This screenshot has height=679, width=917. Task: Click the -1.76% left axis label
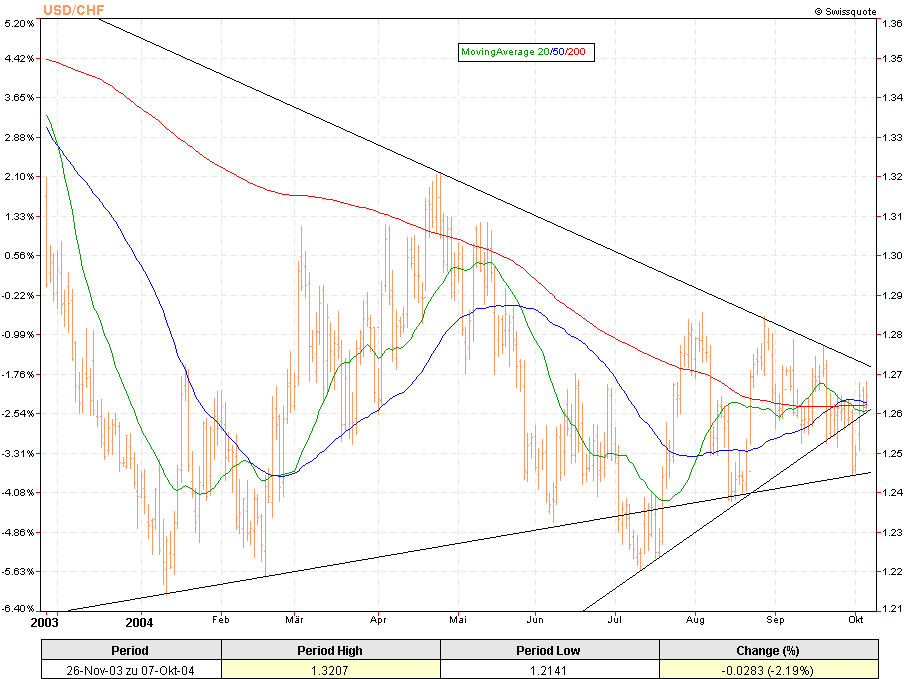[x=18, y=374]
